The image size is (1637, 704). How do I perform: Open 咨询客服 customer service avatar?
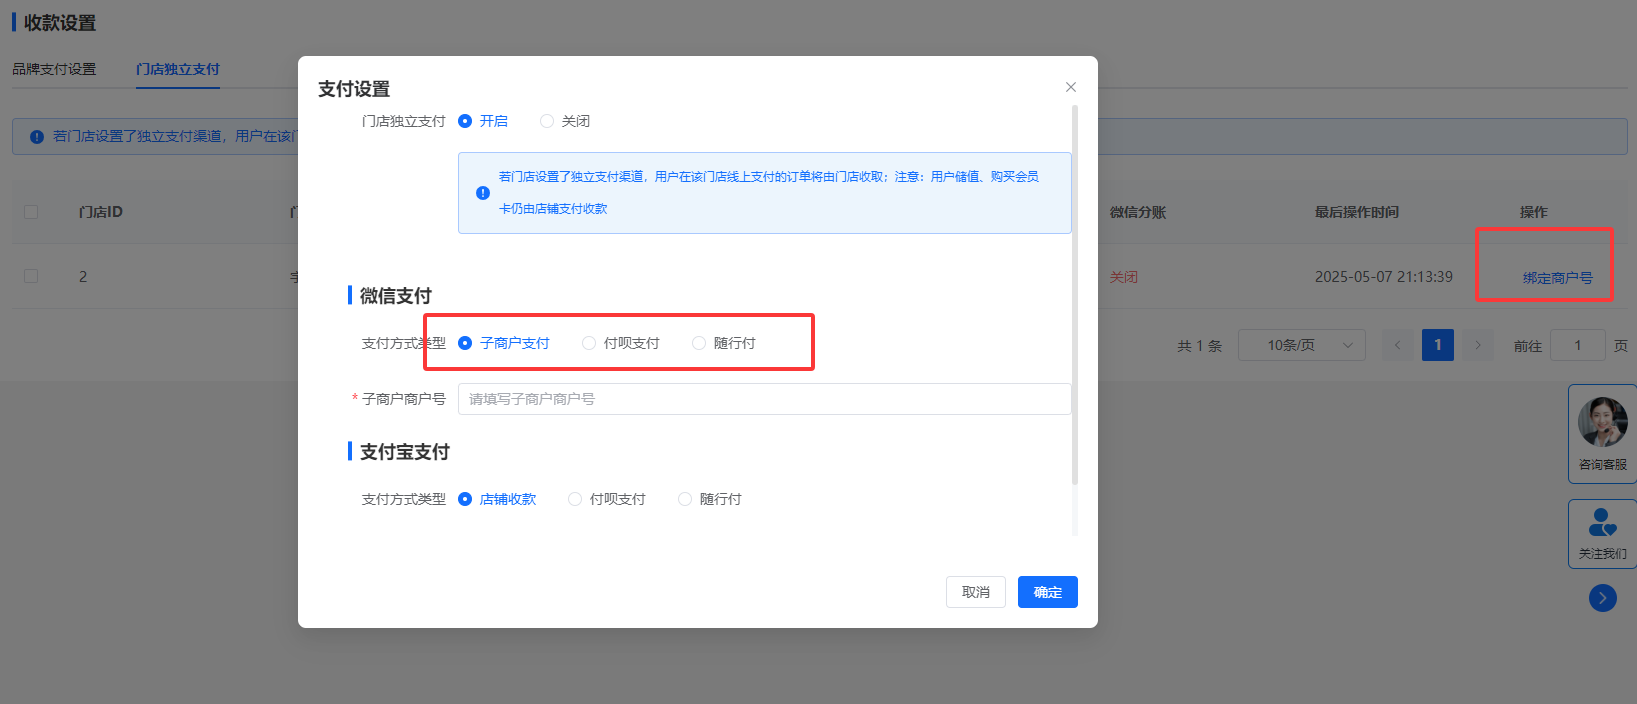click(x=1602, y=422)
